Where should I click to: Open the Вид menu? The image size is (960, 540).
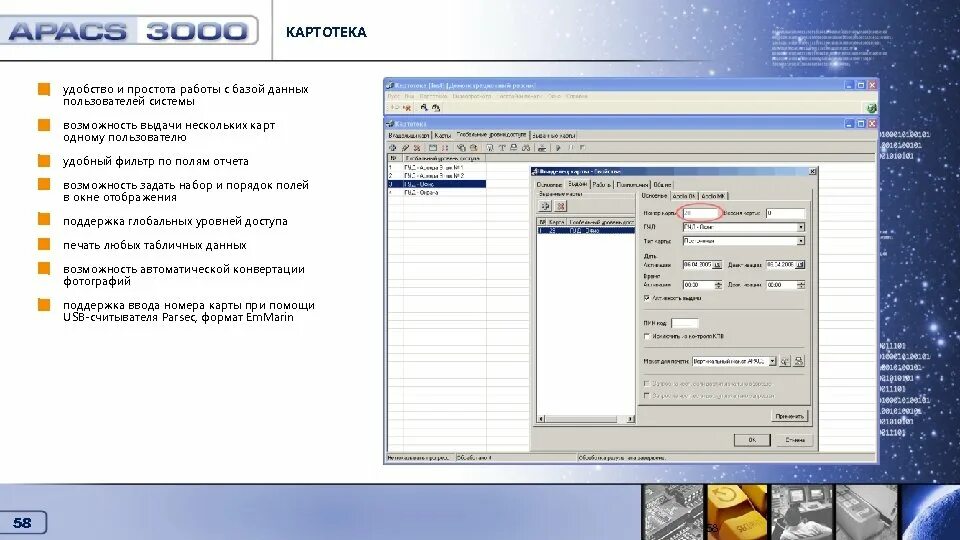(409, 97)
